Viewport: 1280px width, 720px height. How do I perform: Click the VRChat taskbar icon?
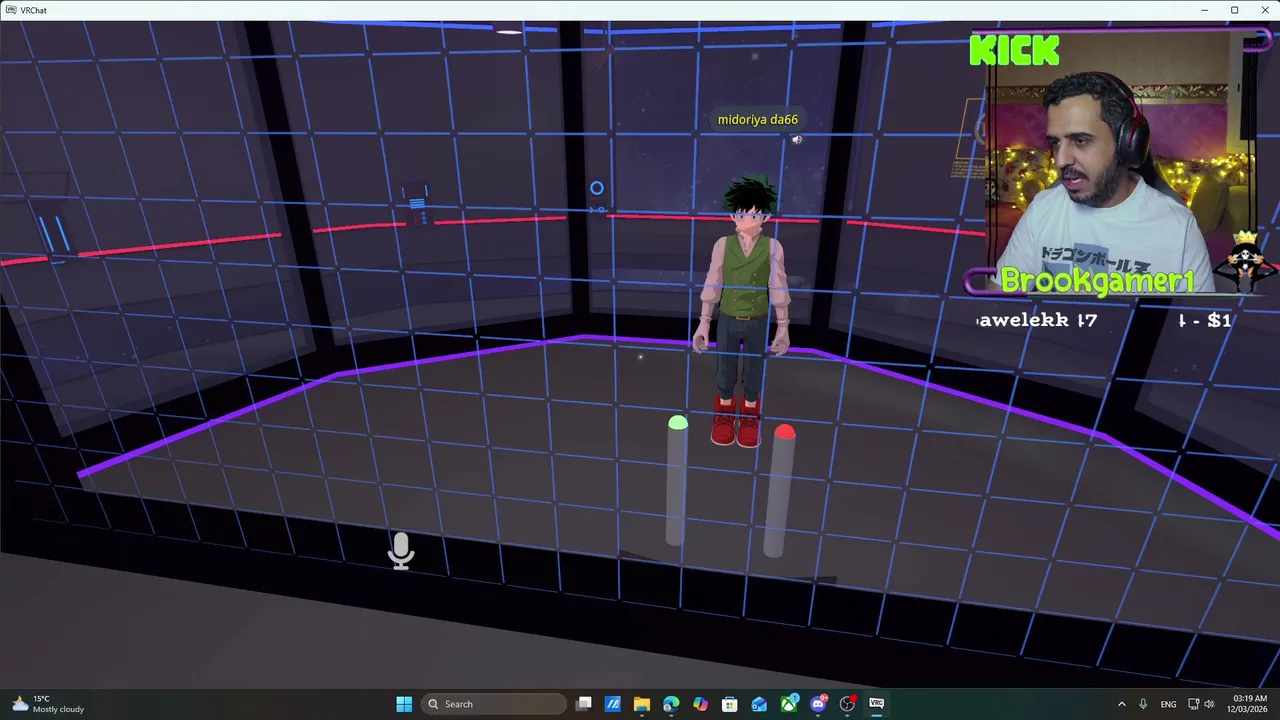(x=877, y=704)
